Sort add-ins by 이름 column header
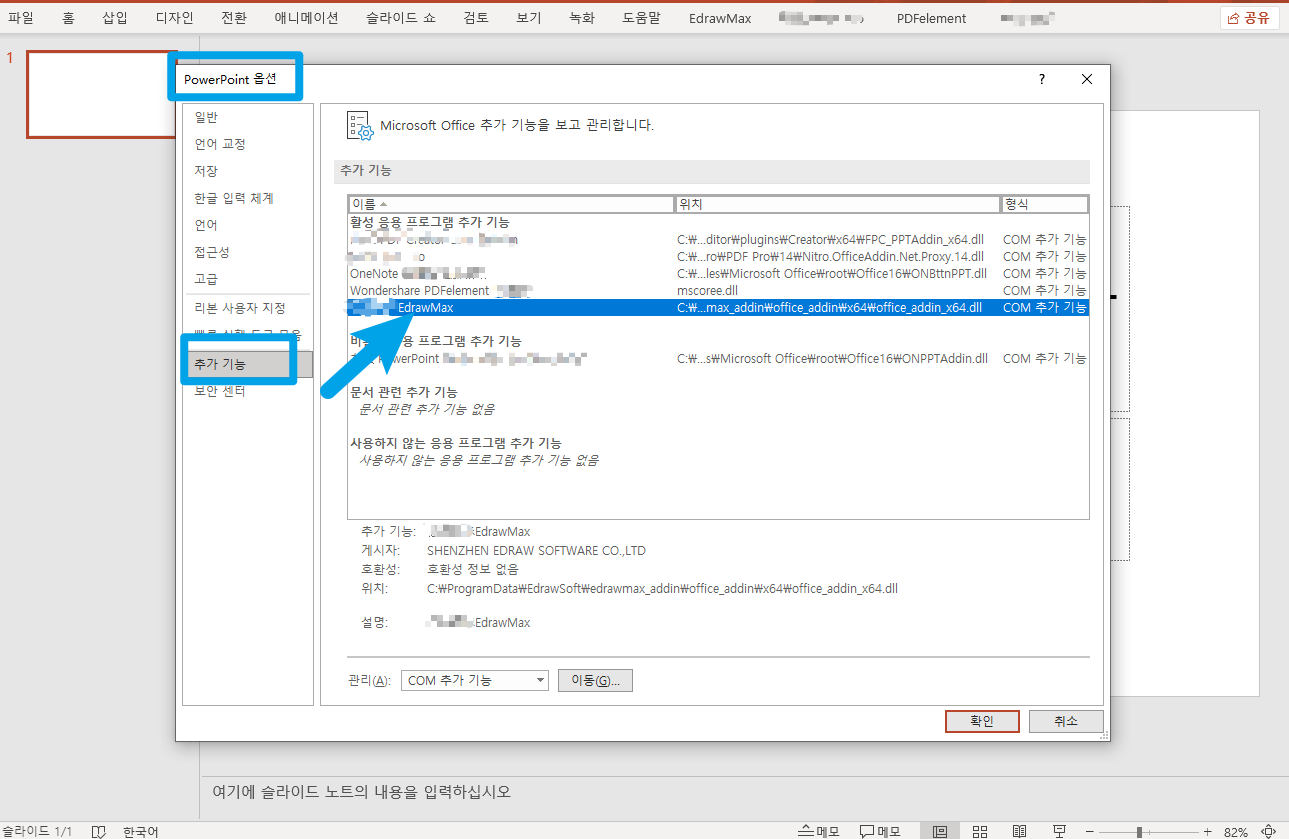This screenshot has height=839, width=1289. click(x=511, y=204)
